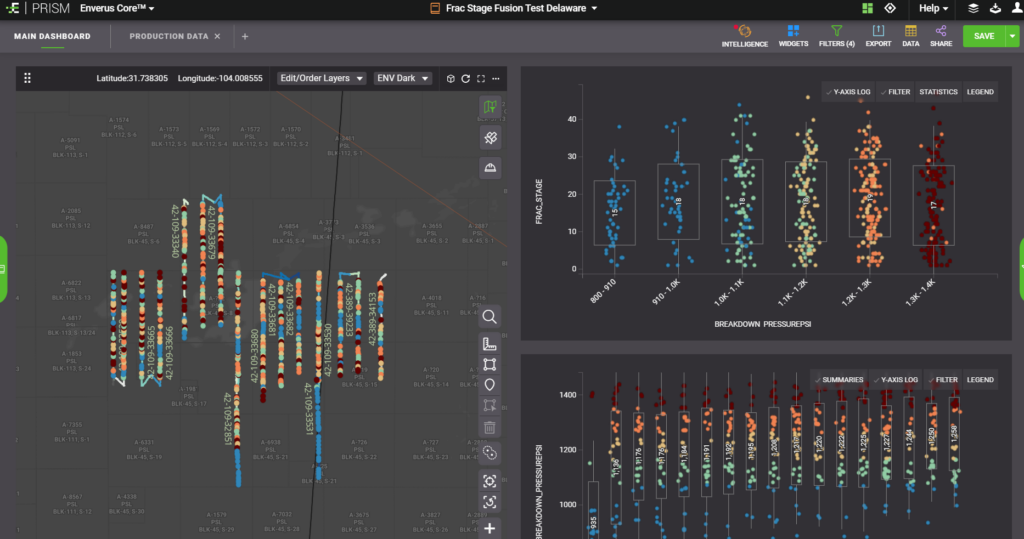Open the Widgets menu

793,34
